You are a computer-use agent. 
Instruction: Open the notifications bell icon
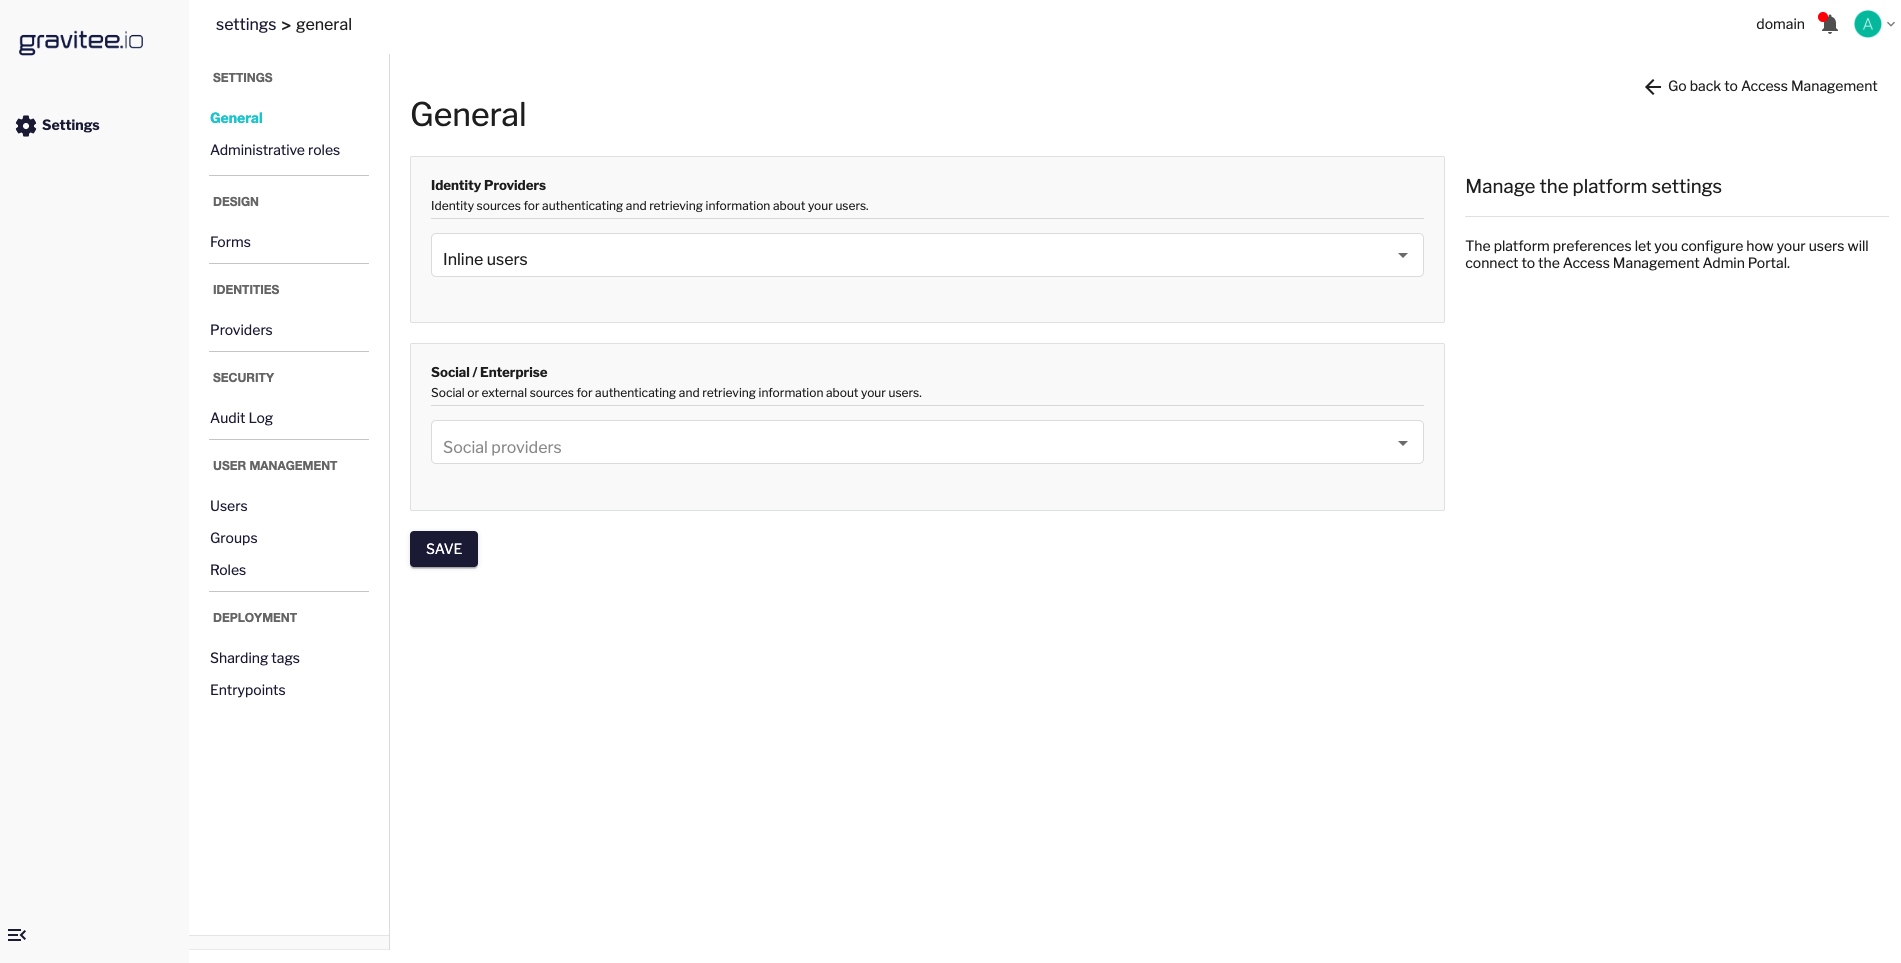(x=1828, y=24)
